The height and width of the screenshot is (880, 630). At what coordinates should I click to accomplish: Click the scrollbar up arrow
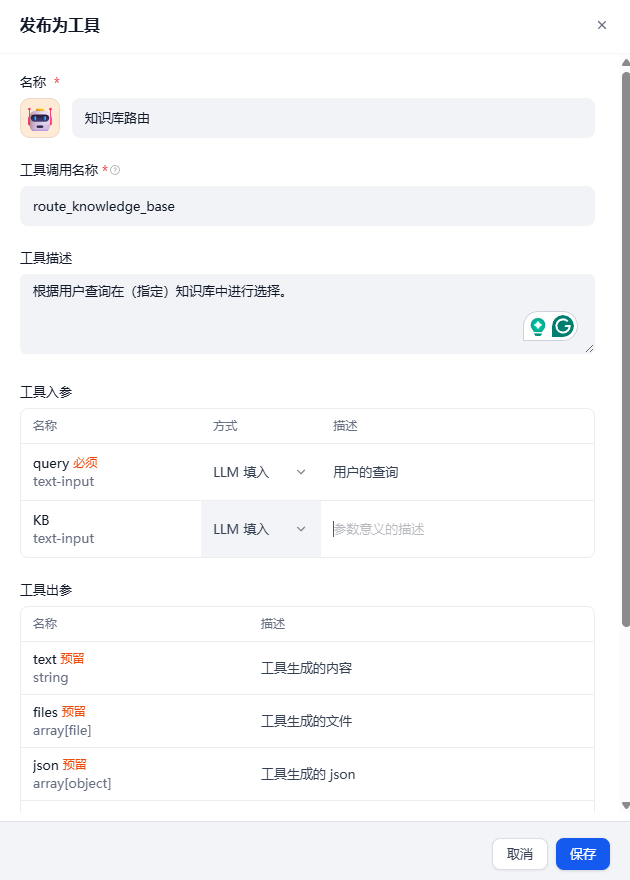[x=625, y=62]
